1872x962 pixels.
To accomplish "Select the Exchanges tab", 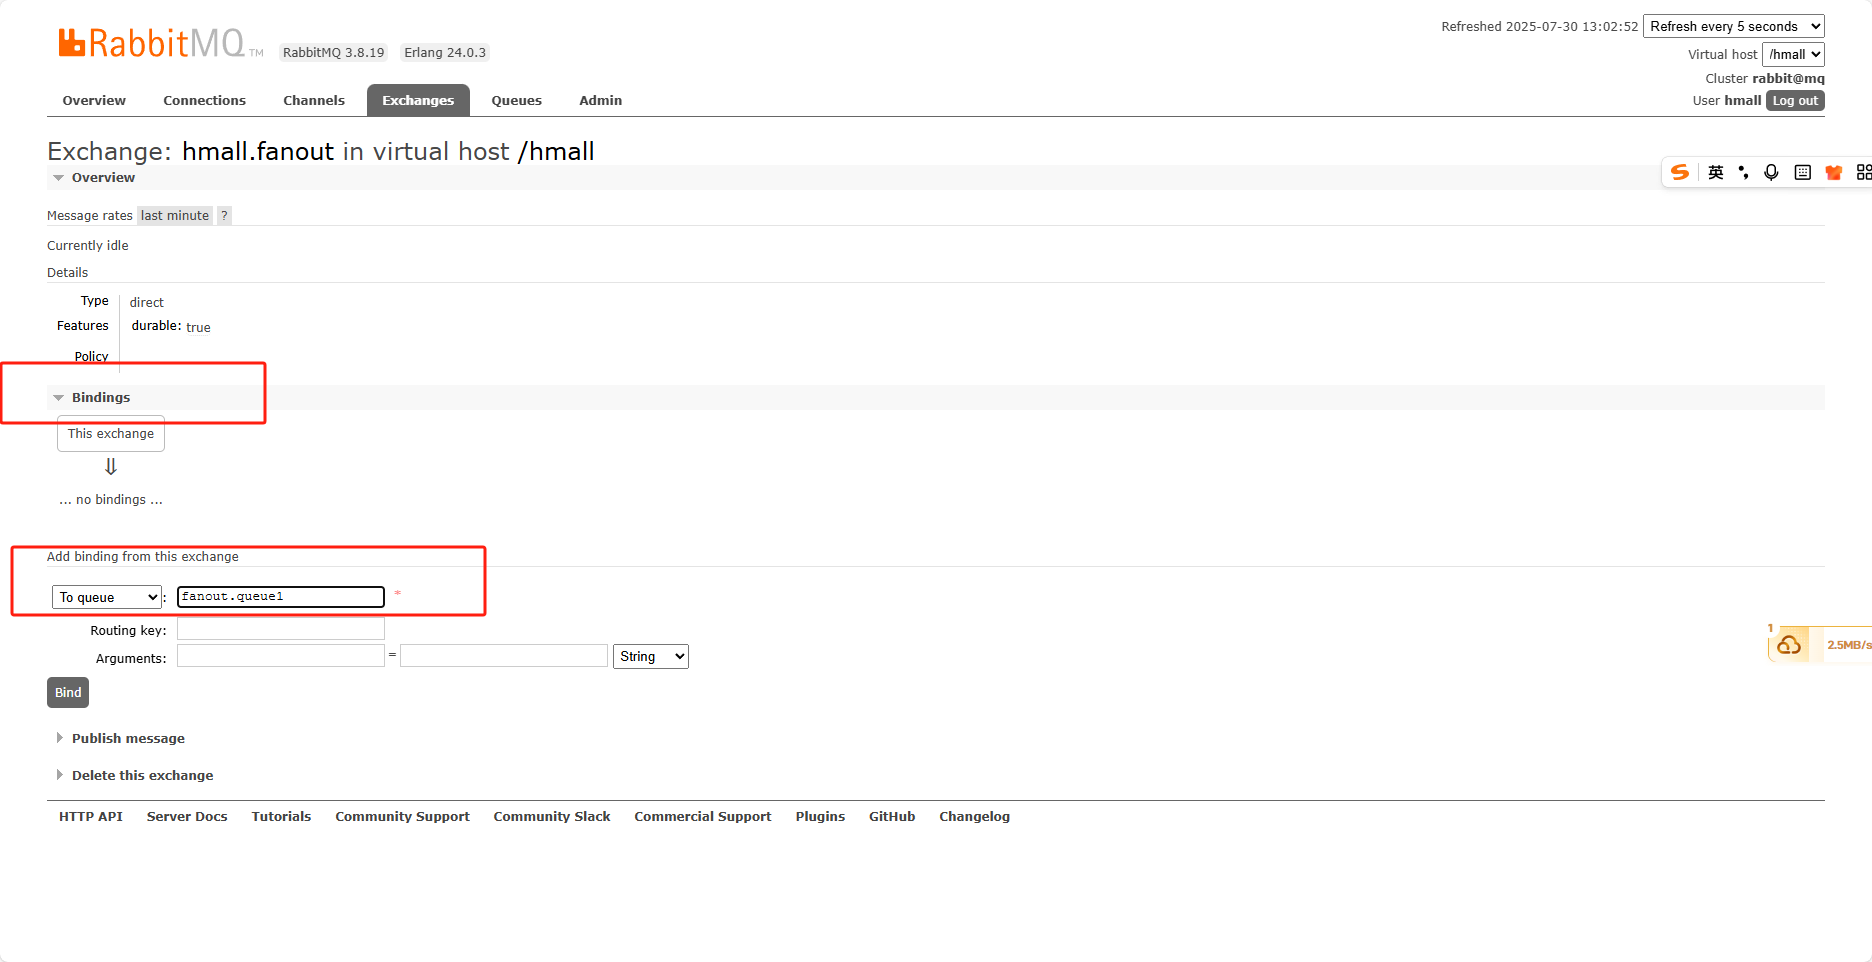I will coord(418,100).
